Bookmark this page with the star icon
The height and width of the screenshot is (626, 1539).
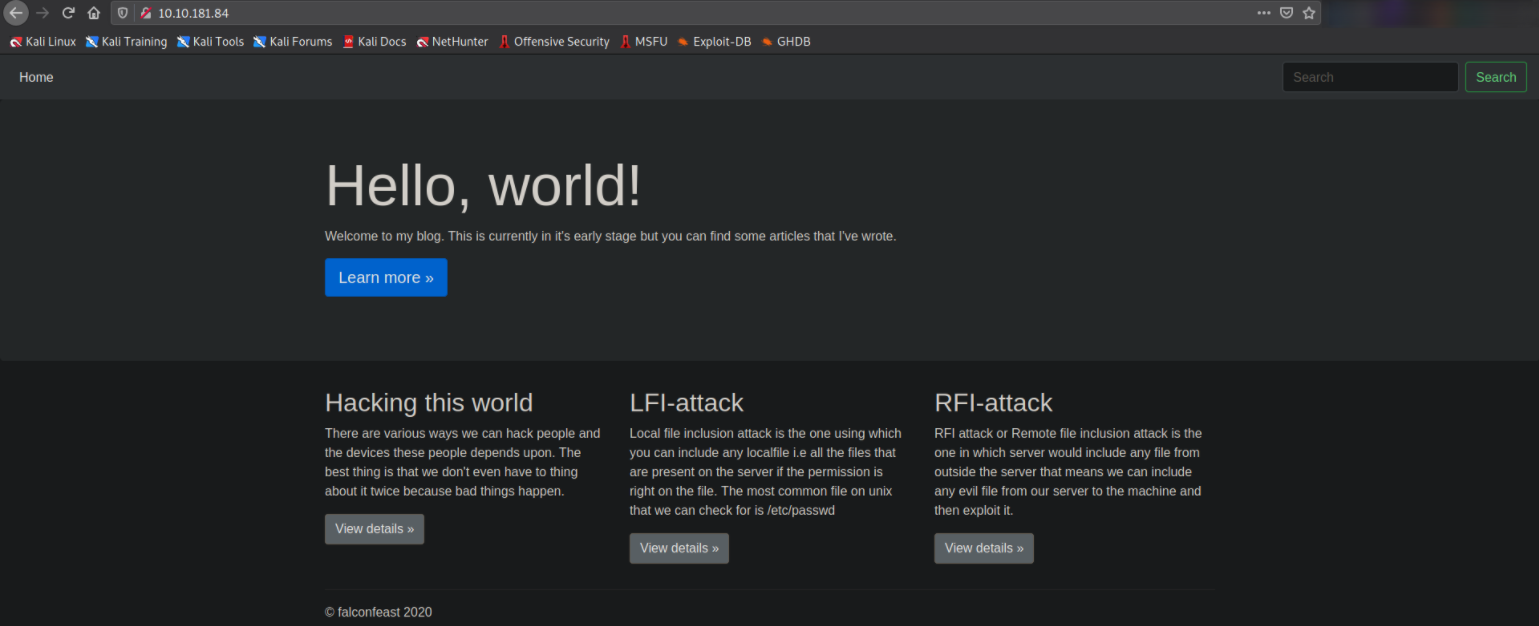1308,13
